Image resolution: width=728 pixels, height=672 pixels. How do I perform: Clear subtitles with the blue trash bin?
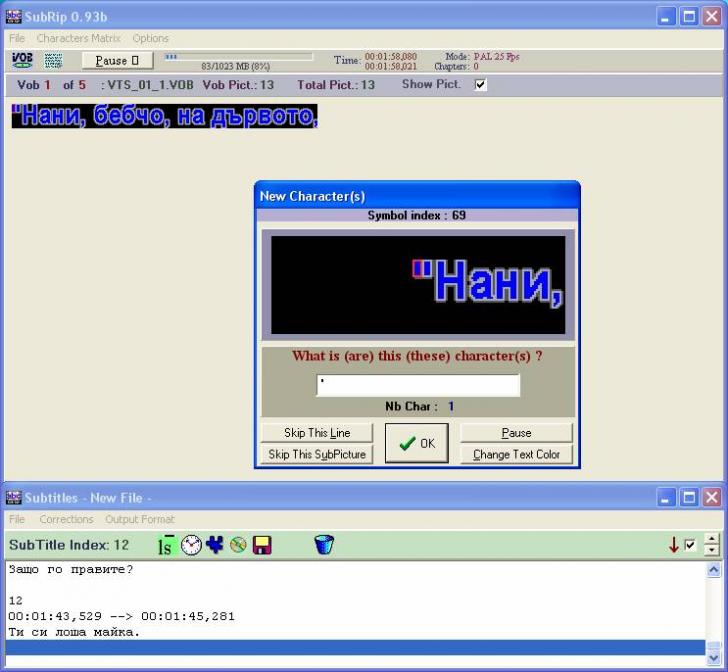[323, 545]
